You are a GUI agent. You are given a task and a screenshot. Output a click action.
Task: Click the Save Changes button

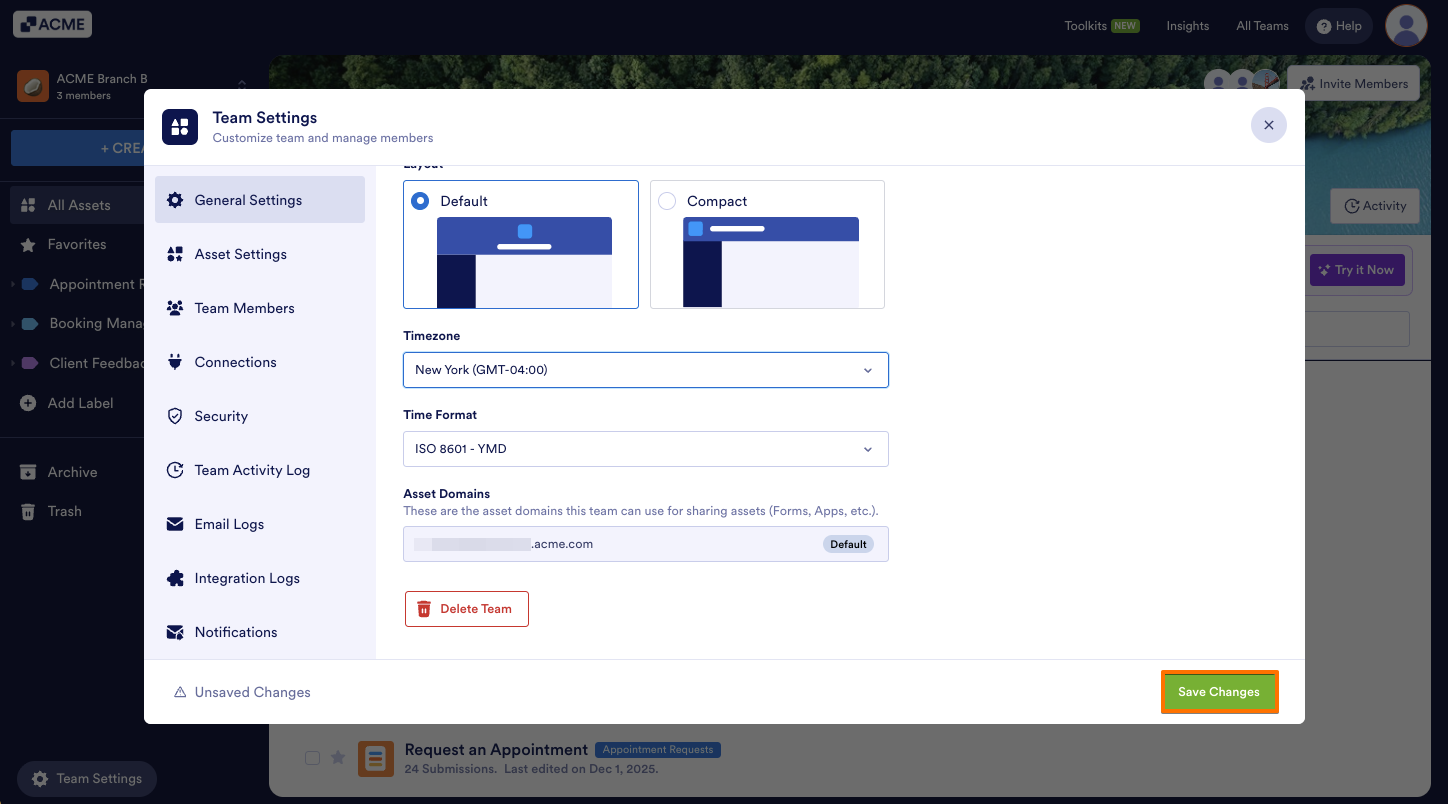point(1219,692)
